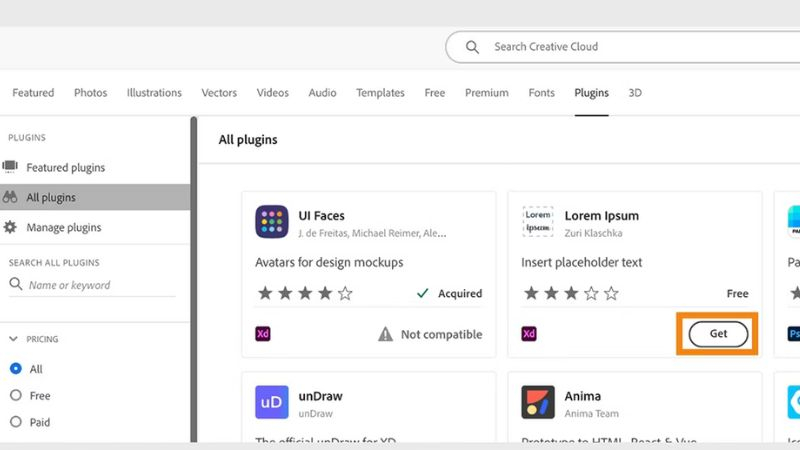Click the 'Avatars for design mockups' description
This screenshot has height=450, width=800.
[x=329, y=262]
